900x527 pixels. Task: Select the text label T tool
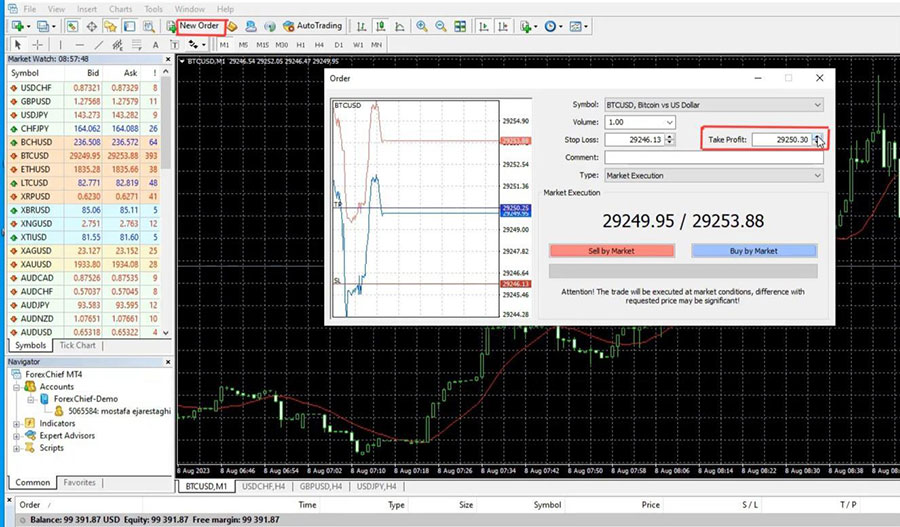[174, 45]
